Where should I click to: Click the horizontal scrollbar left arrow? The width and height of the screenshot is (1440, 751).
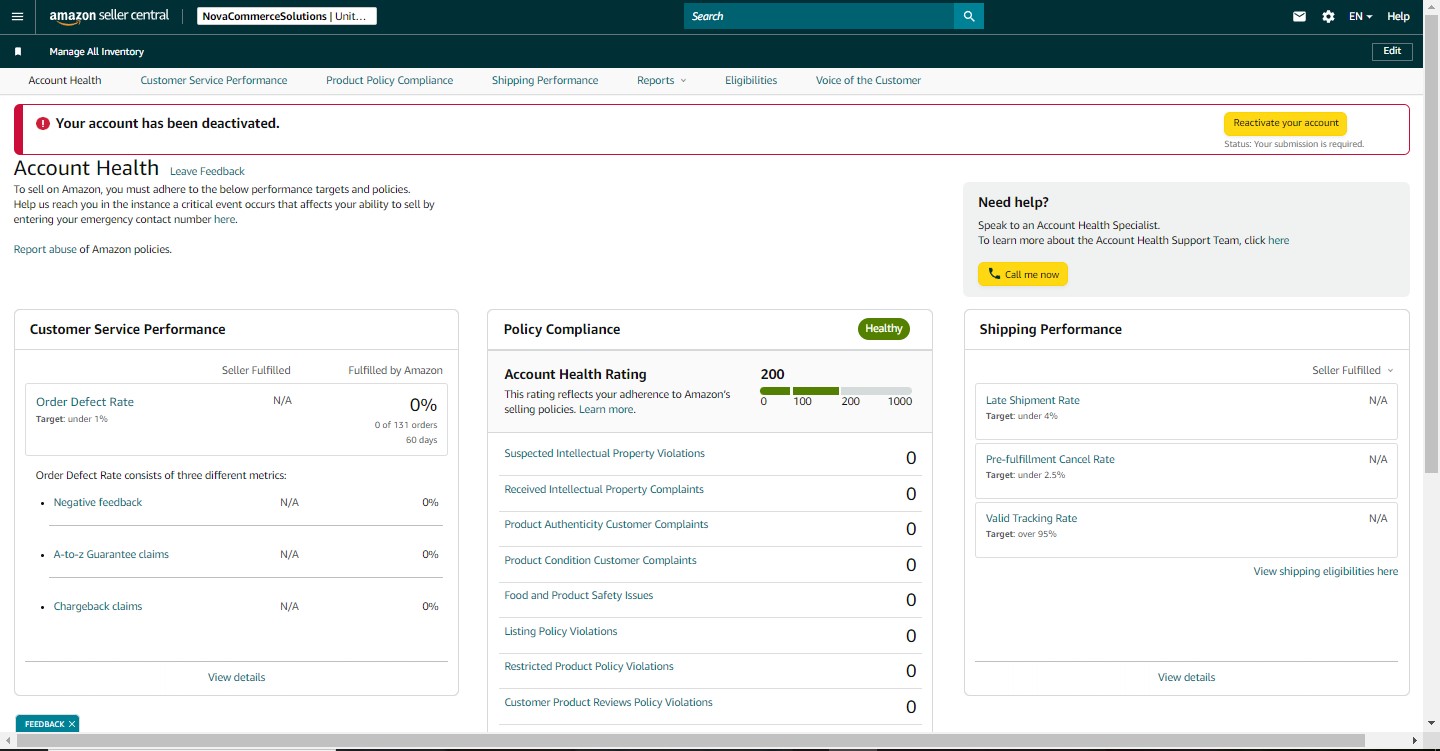(6, 740)
